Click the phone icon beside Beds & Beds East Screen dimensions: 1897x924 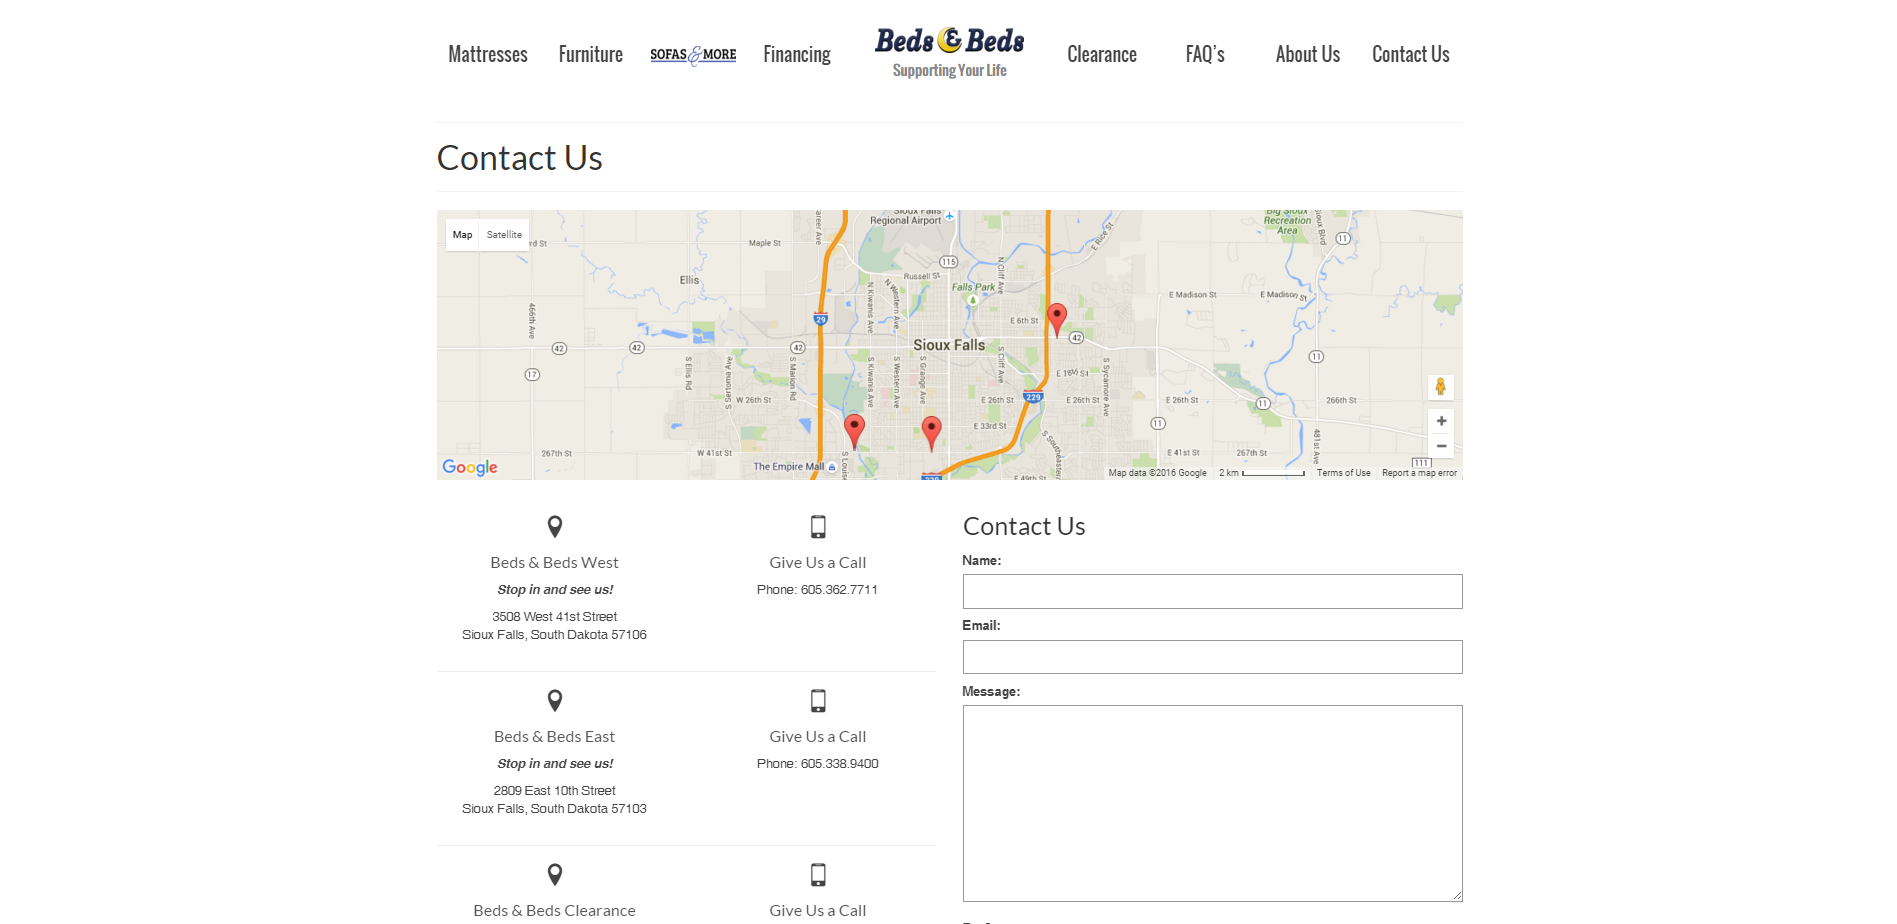(x=817, y=701)
